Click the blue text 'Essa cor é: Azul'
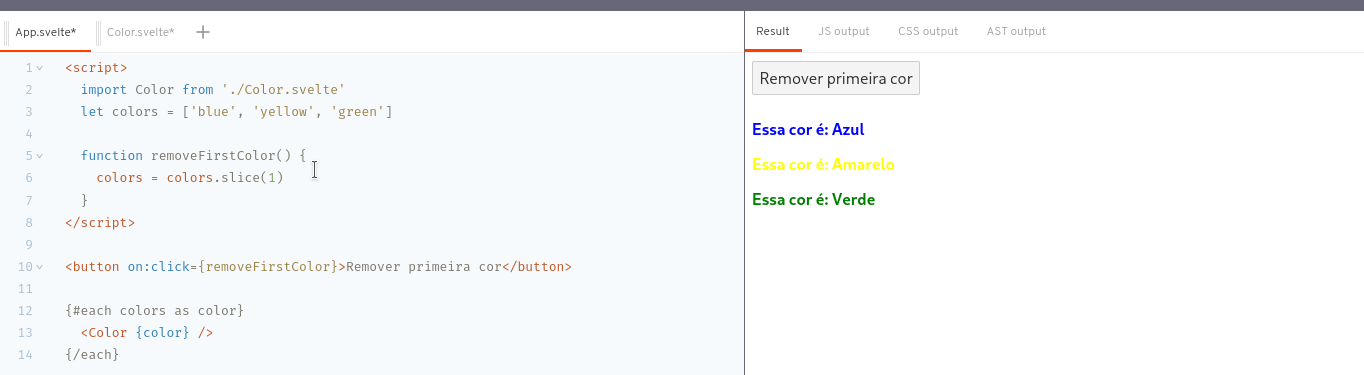 tap(807, 129)
